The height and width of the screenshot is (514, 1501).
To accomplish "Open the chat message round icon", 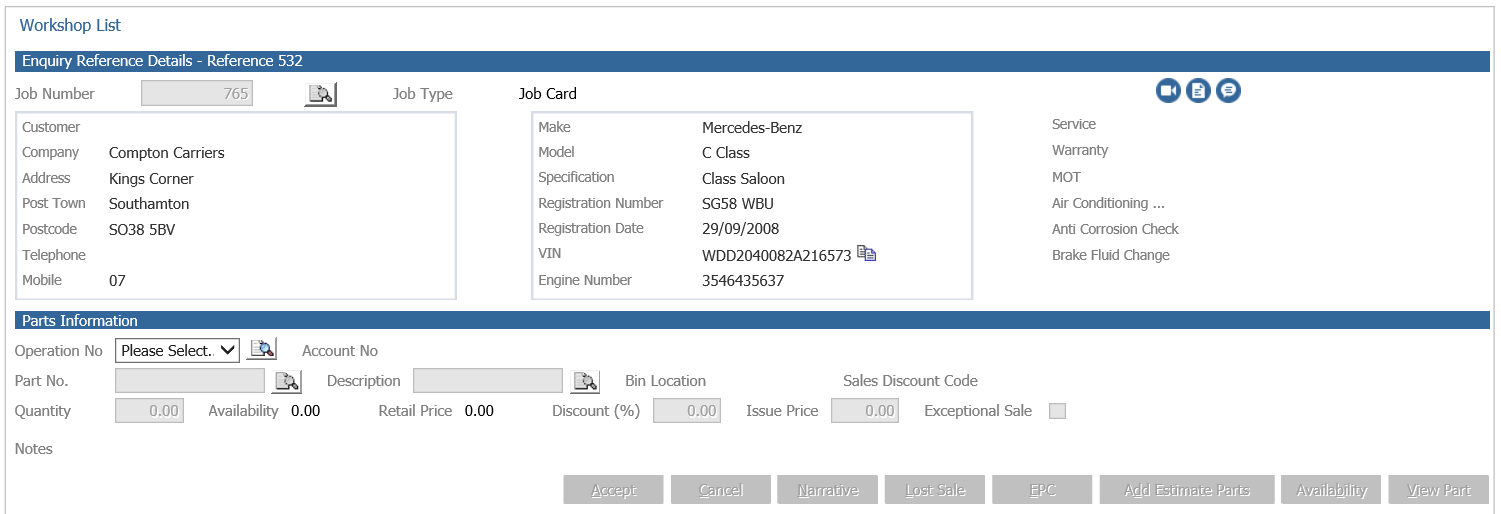I will coord(1228,91).
